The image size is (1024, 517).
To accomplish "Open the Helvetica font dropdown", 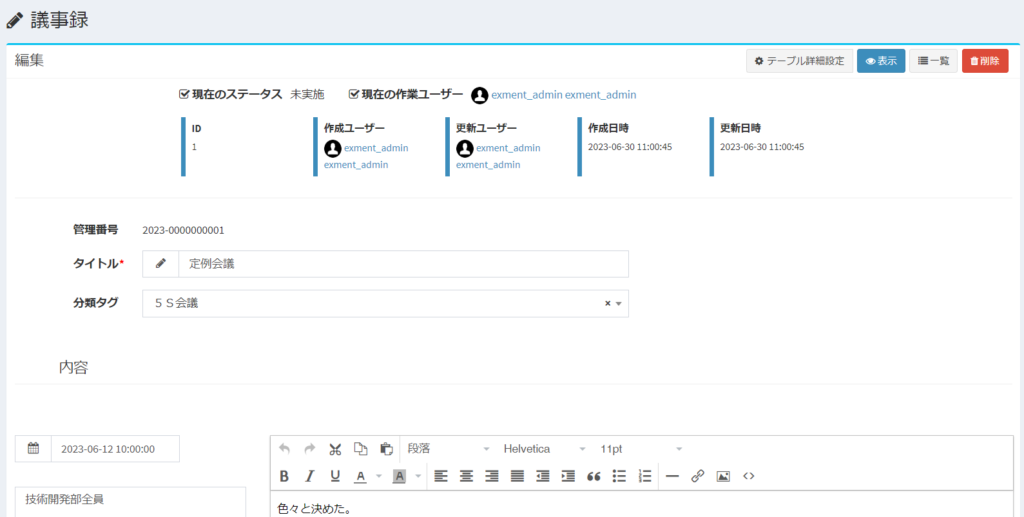I will [x=544, y=449].
